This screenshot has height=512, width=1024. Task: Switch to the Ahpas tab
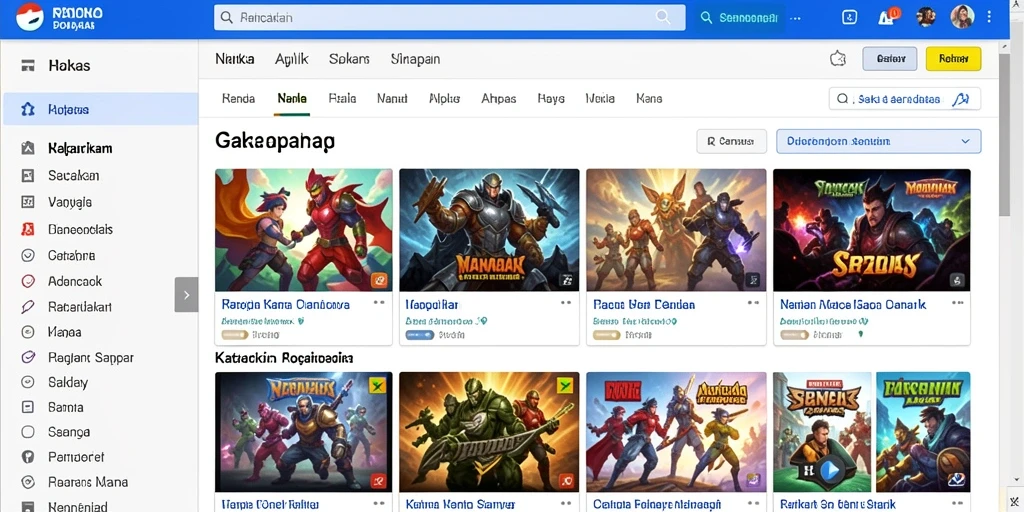[499, 99]
